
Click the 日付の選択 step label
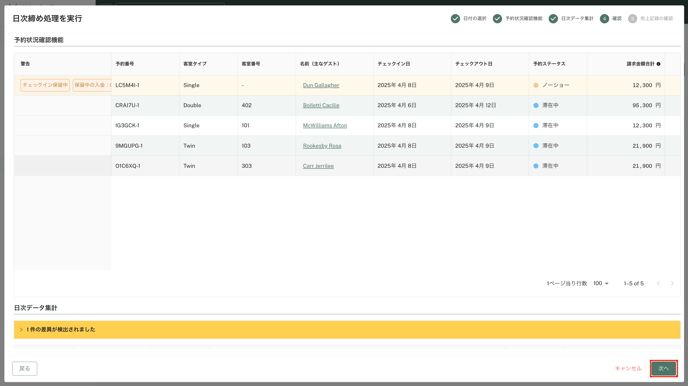[475, 18]
